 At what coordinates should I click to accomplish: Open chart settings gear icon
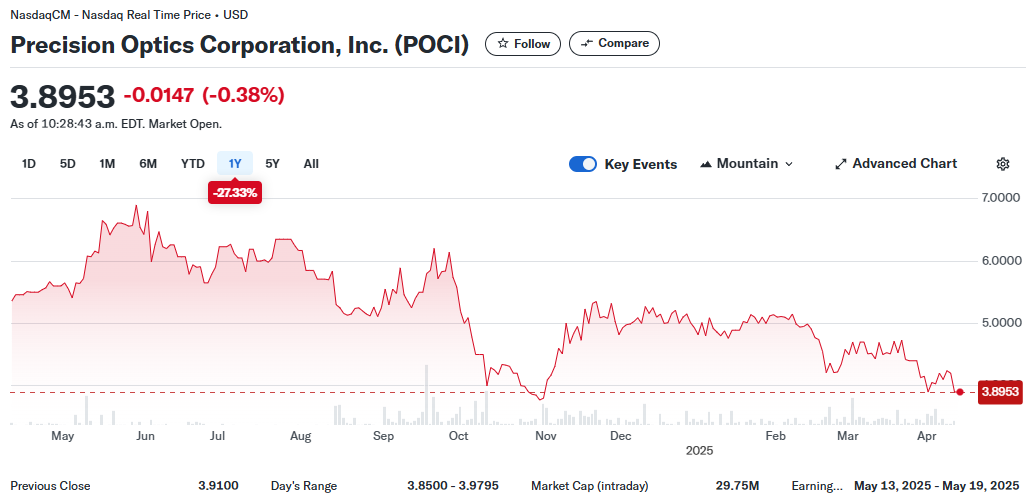click(x=1003, y=164)
